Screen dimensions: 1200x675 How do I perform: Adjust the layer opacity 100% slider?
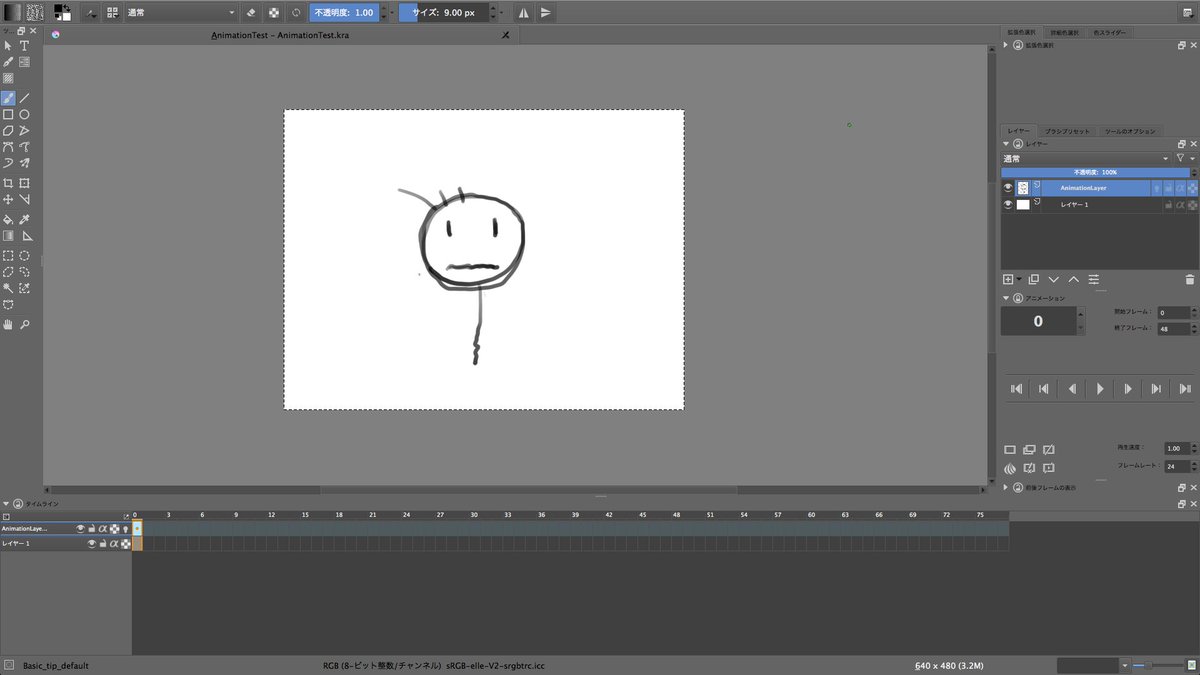coord(1095,172)
